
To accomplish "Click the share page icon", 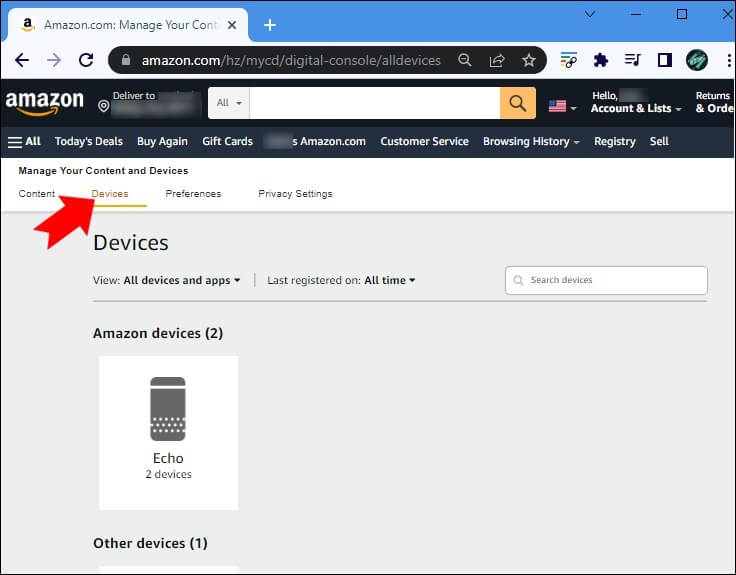I will click(497, 60).
